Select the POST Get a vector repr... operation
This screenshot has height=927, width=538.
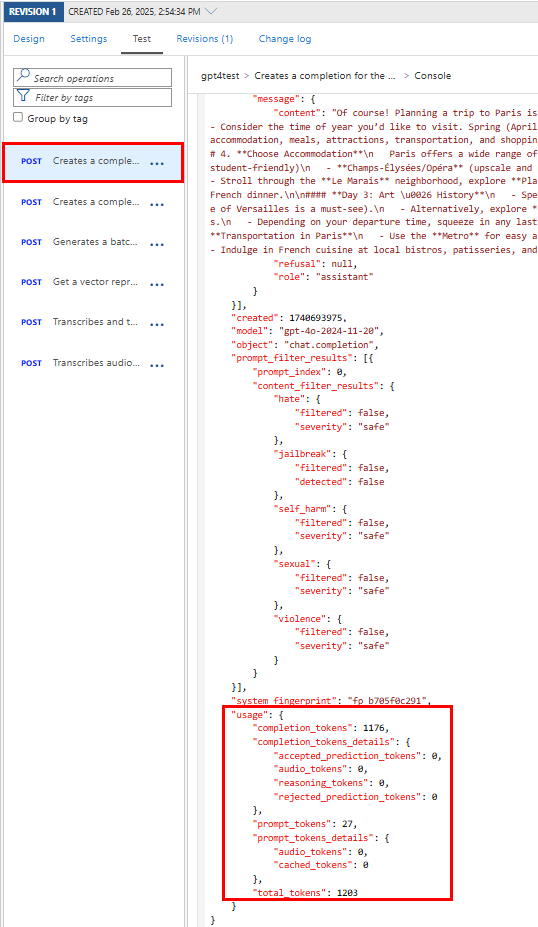coord(93,282)
